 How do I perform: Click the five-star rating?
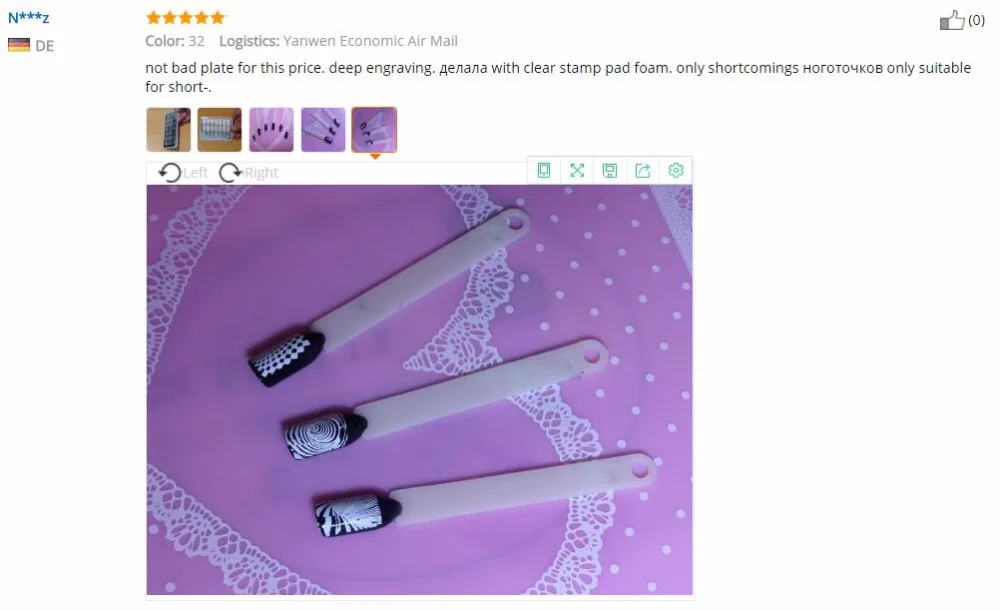click(x=186, y=17)
